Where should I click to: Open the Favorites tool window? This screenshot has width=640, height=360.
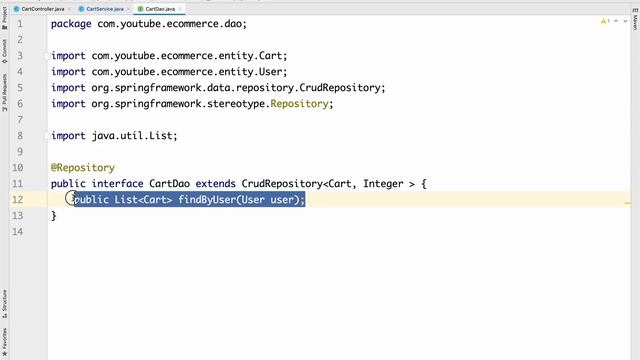tap(4, 341)
